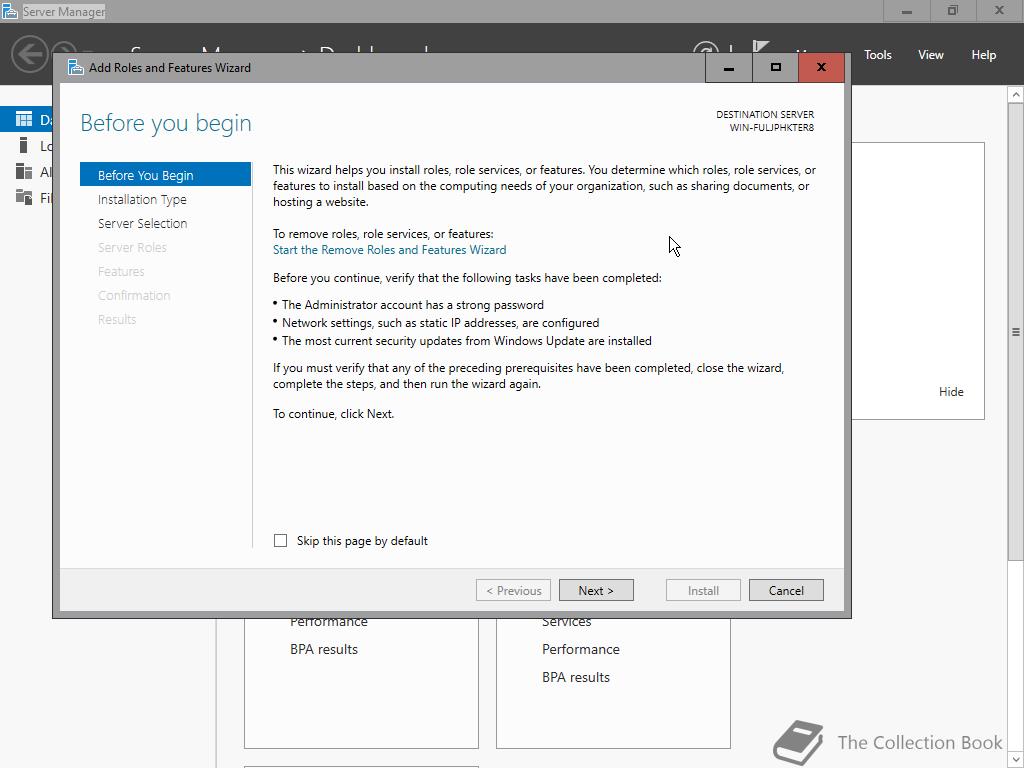
Task: Close the Add Roles and Features Wizard
Action: tap(822, 67)
